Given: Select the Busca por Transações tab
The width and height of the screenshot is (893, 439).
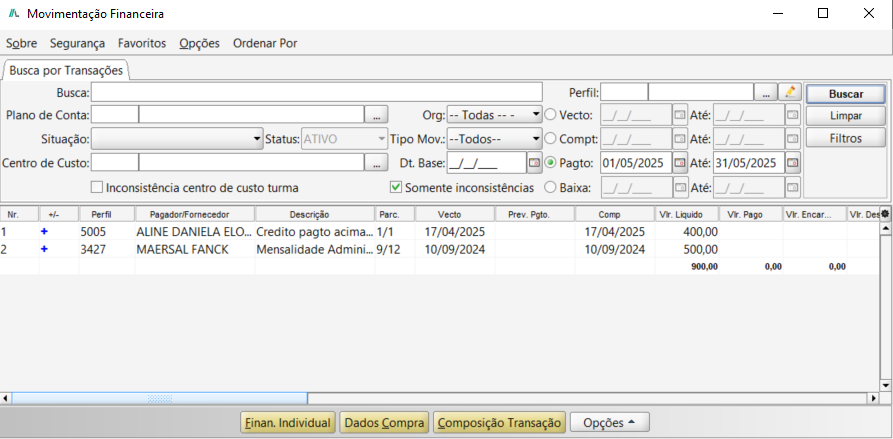Looking at the screenshot, I should (x=66, y=71).
